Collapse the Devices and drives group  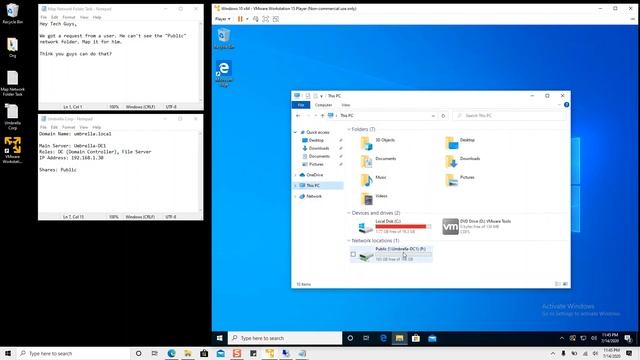click(349, 213)
